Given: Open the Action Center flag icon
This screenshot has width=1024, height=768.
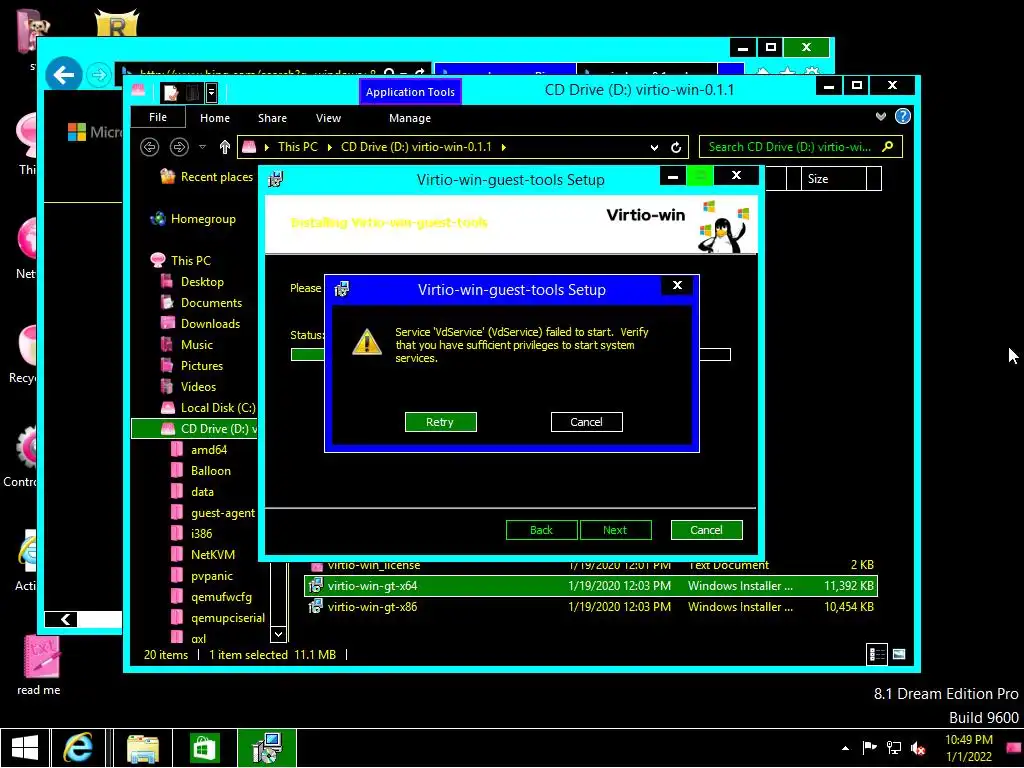Looking at the screenshot, I should coord(869,748).
